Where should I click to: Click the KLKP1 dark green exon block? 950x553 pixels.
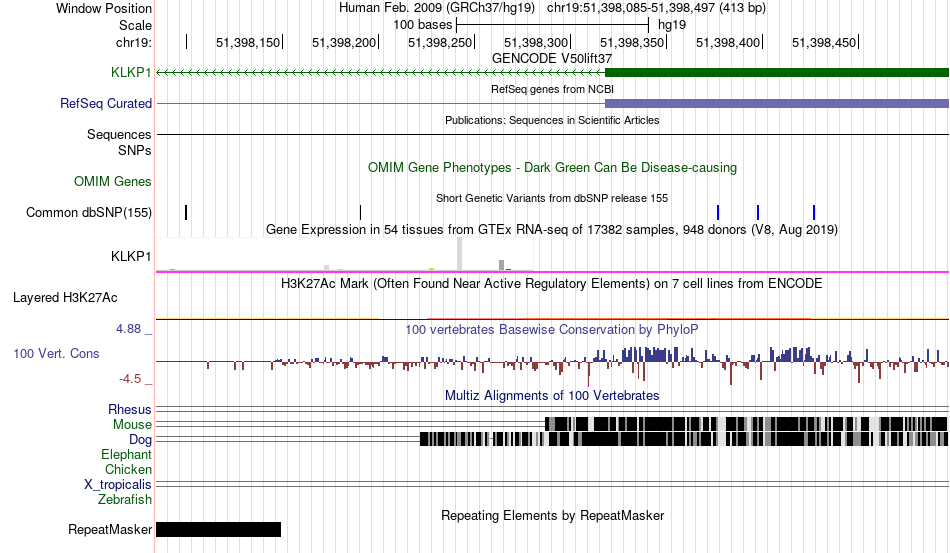[777, 73]
